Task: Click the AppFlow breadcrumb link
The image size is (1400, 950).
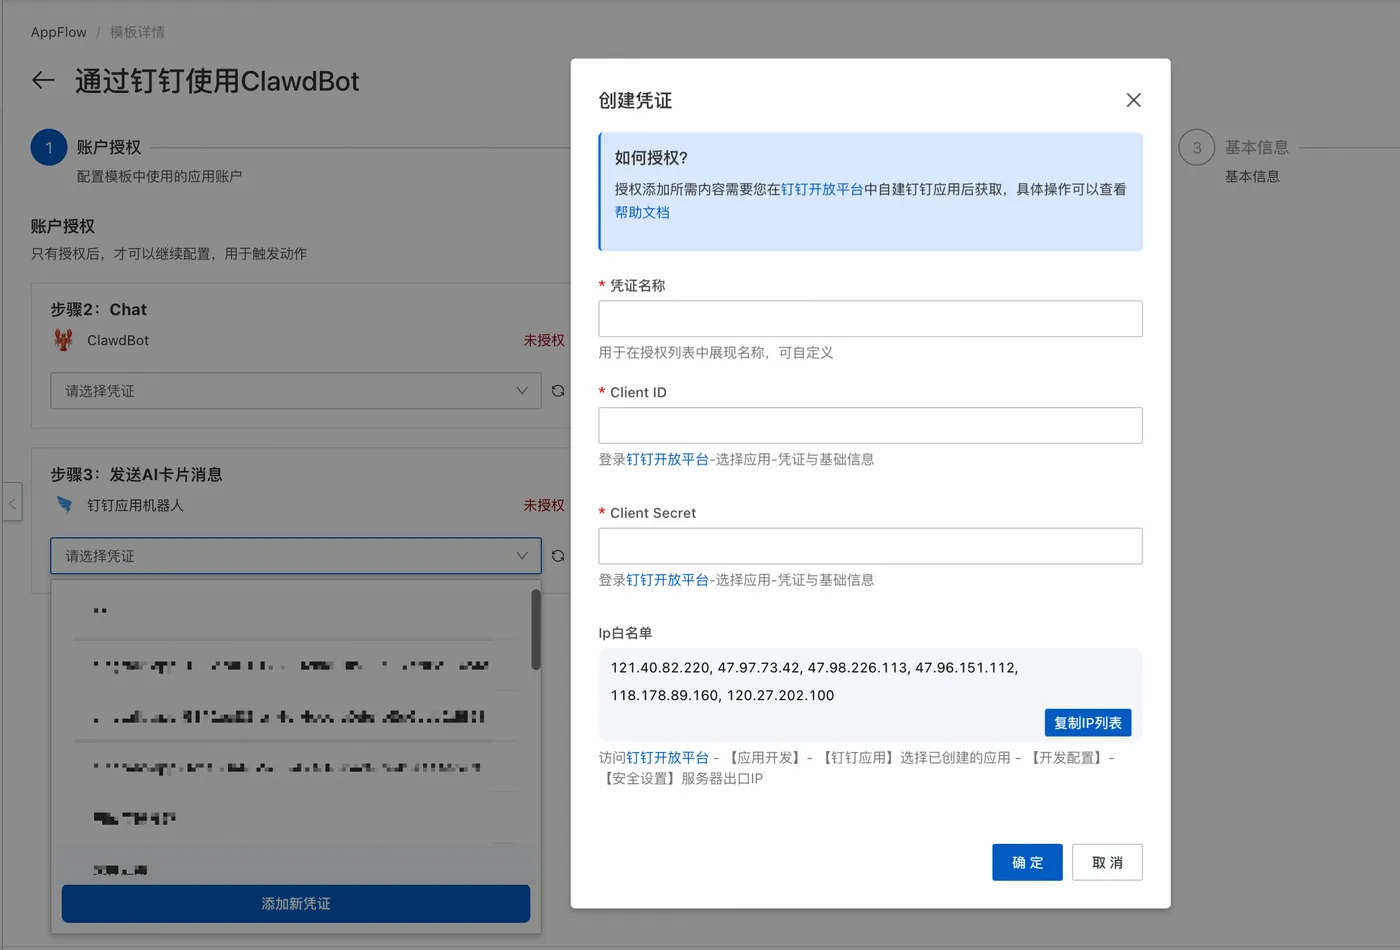Action: tap(58, 32)
